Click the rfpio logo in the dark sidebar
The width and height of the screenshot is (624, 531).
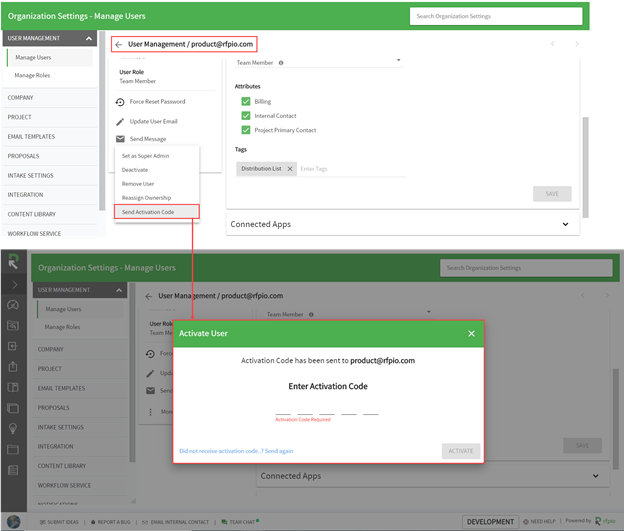(x=13, y=262)
